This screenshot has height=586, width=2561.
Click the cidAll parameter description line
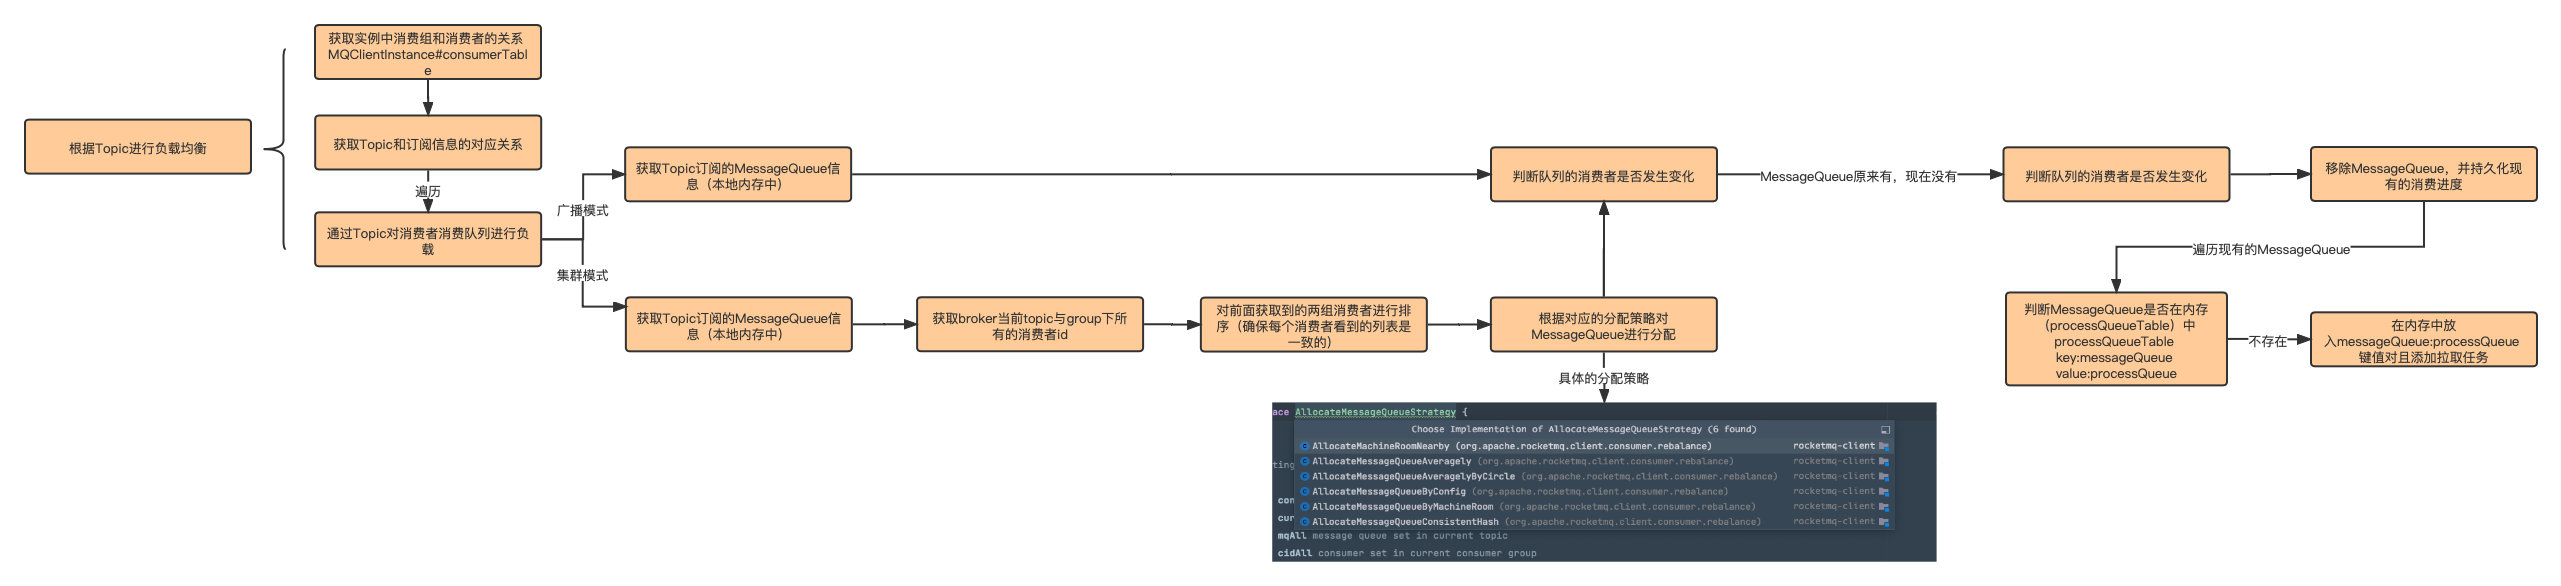[1407, 553]
